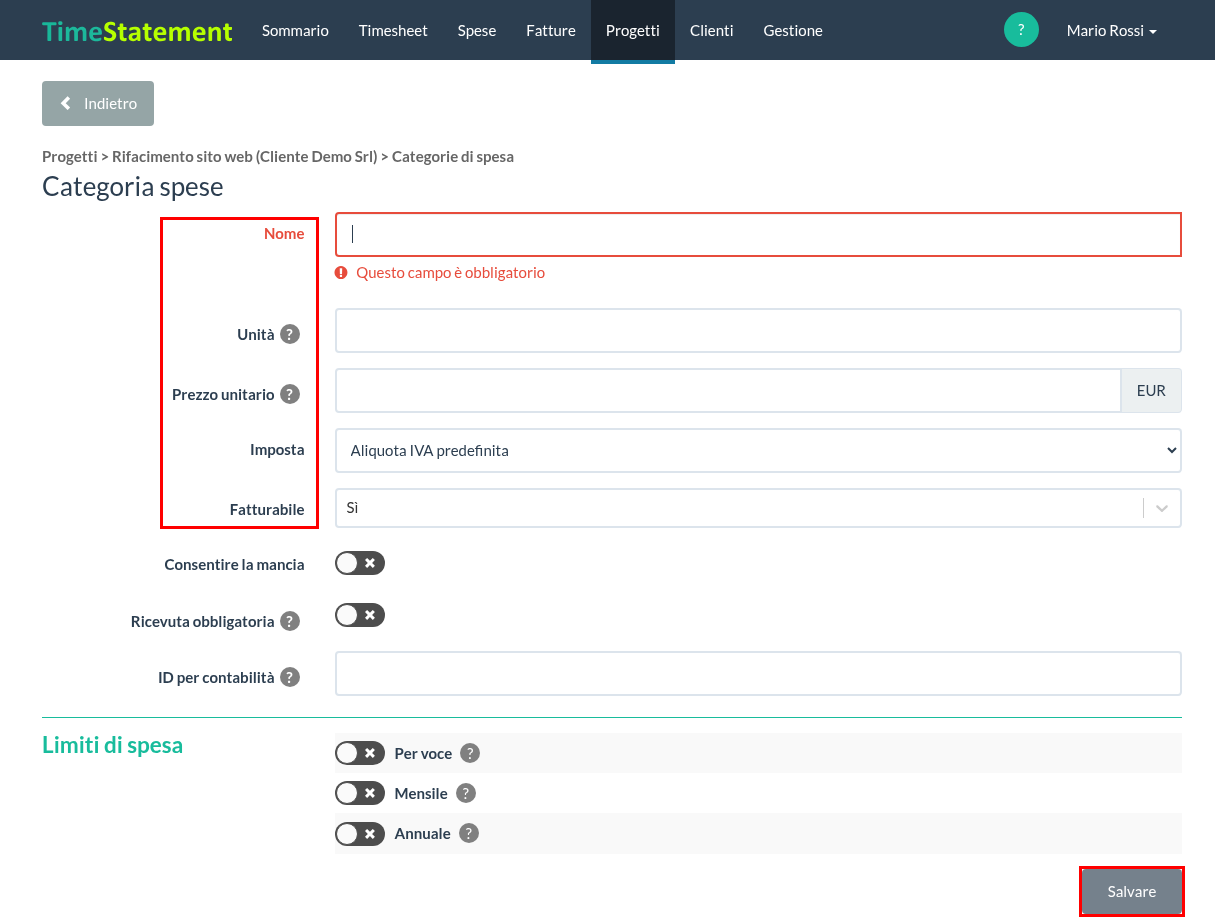
Task: Toggle Ricevuta obbligatoria on
Action: click(x=360, y=615)
